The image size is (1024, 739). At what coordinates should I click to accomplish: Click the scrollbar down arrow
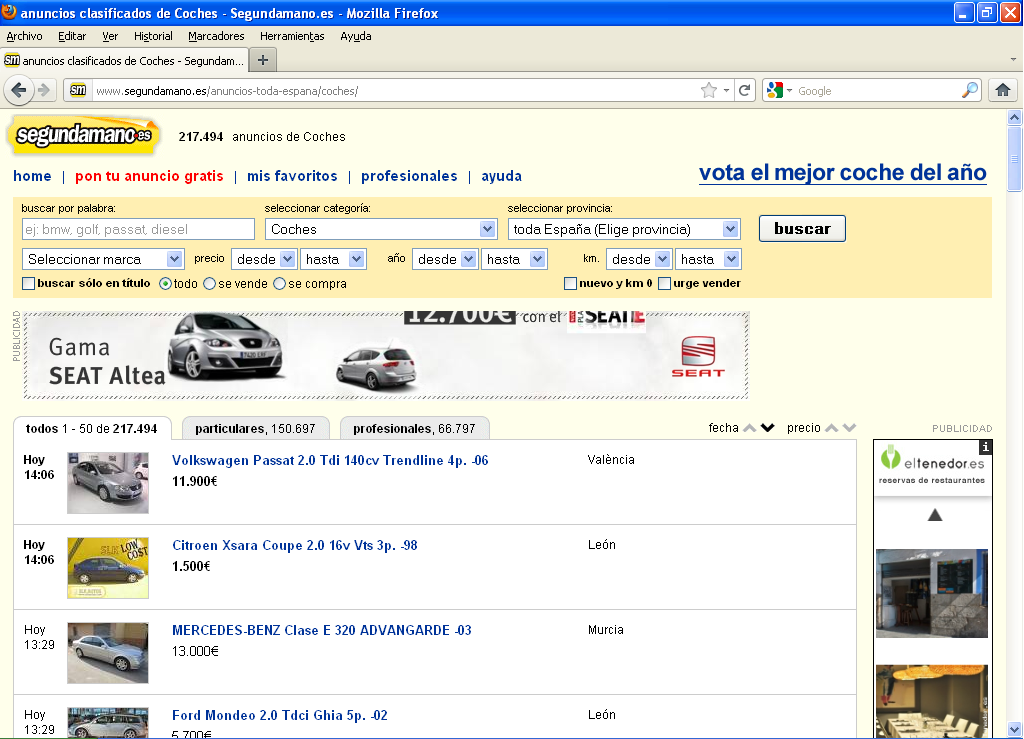click(x=1014, y=729)
